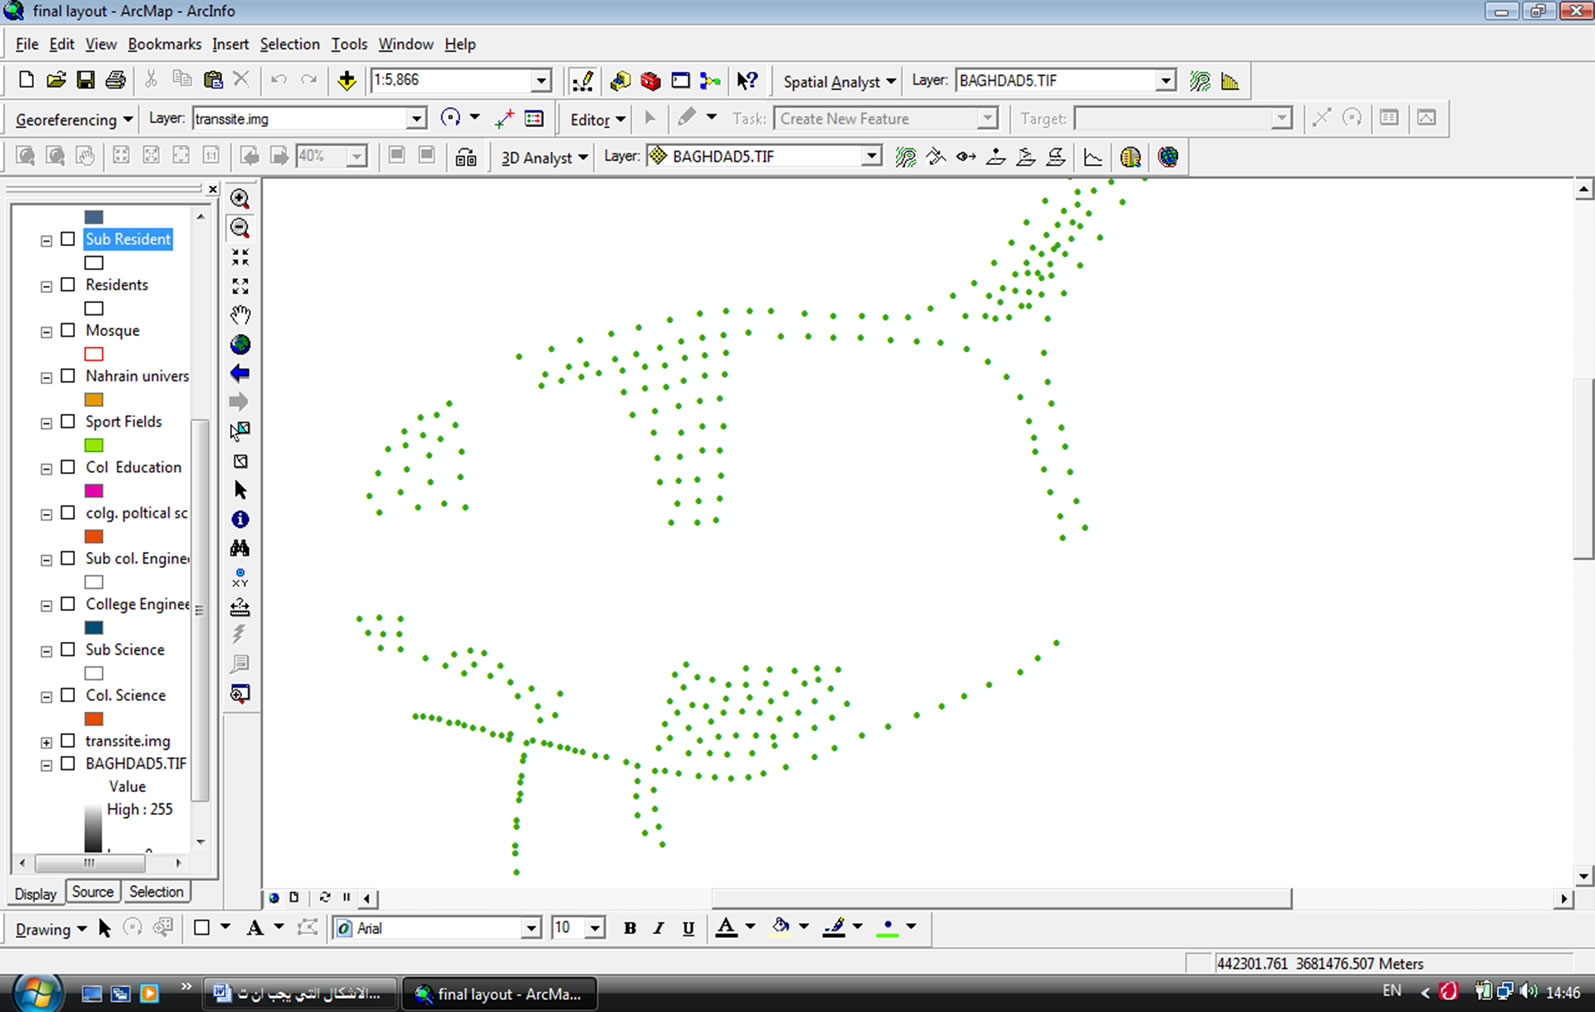Switch to the Source tab
Image resolution: width=1595 pixels, height=1012 pixels.
92,892
